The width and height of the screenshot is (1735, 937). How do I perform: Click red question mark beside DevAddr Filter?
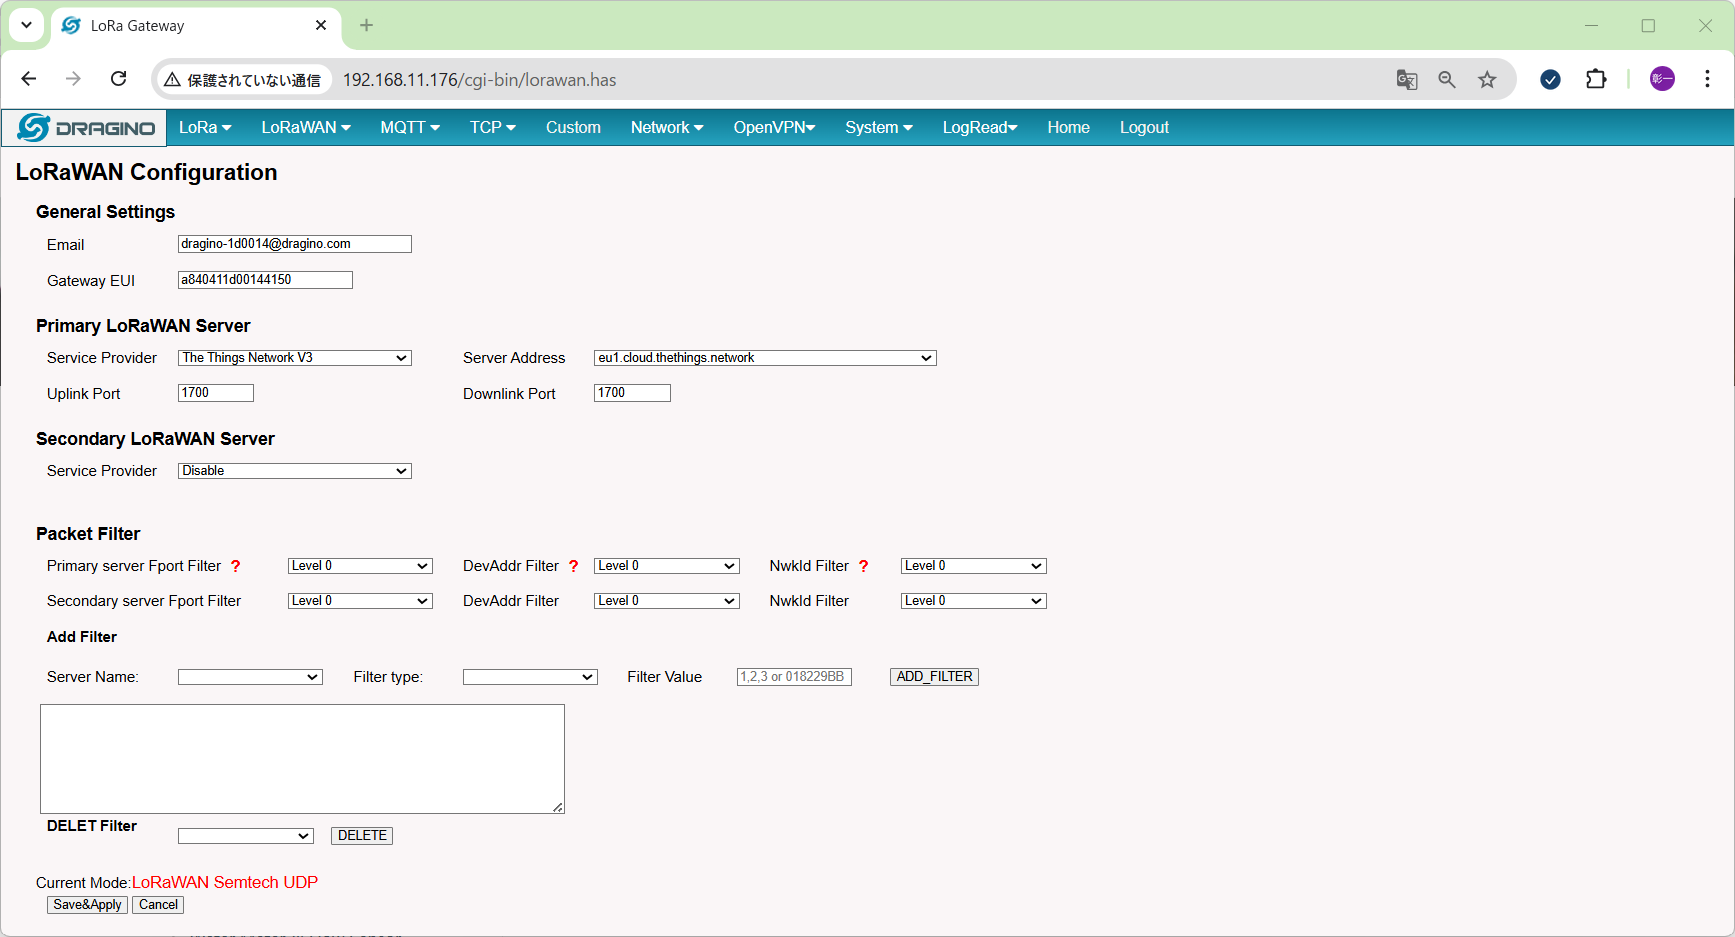pyautogui.click(x=574, y=566)
